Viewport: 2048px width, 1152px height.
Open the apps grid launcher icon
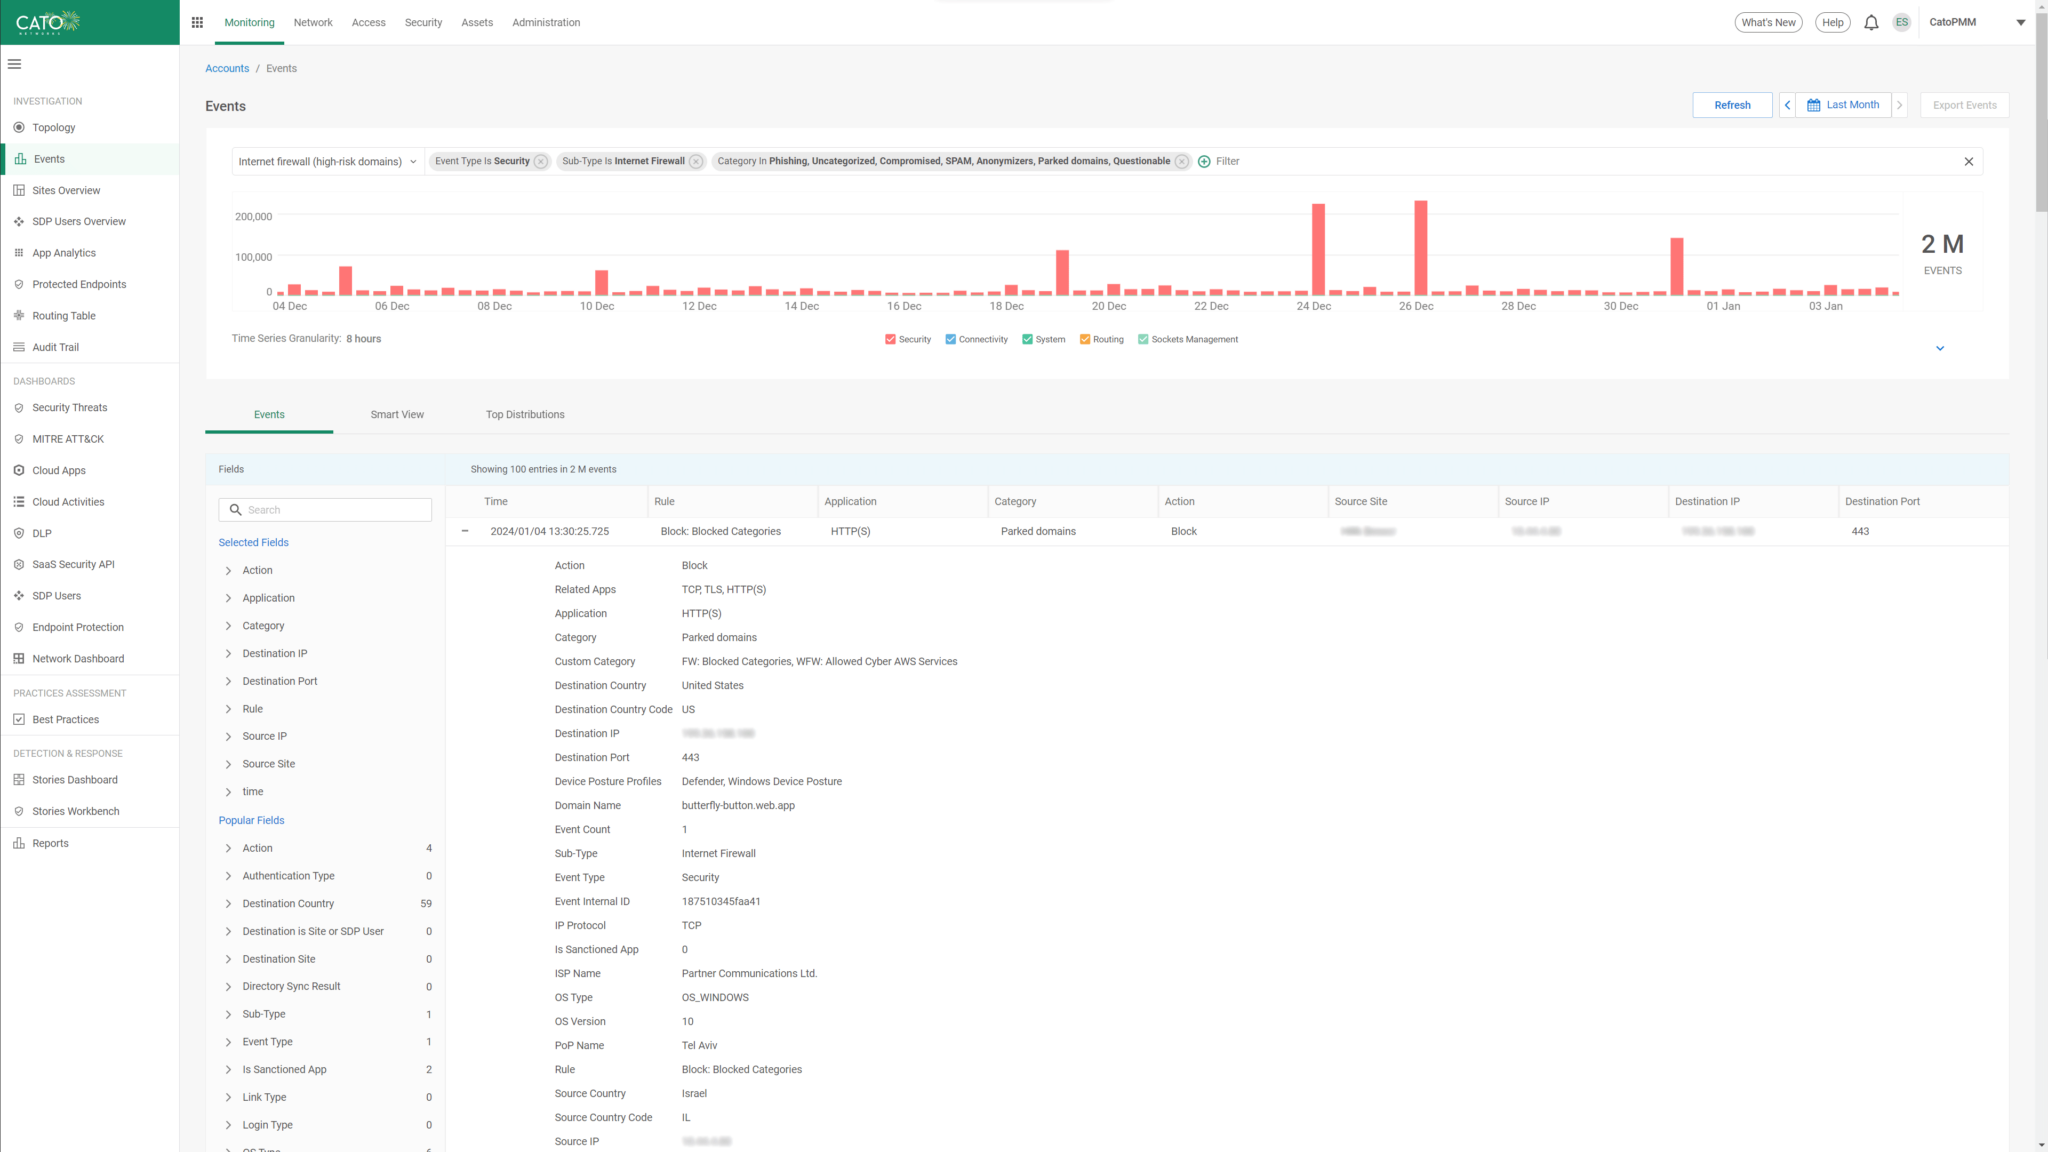197,22
